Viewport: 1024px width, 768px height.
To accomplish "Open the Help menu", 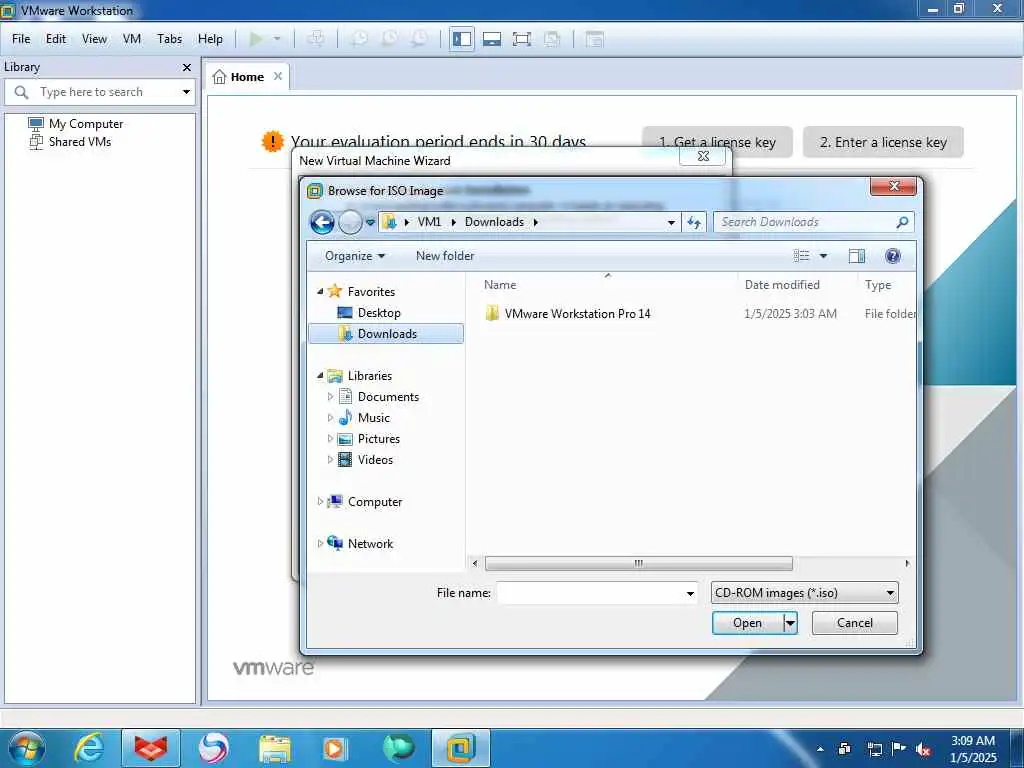I will [210, 39].
